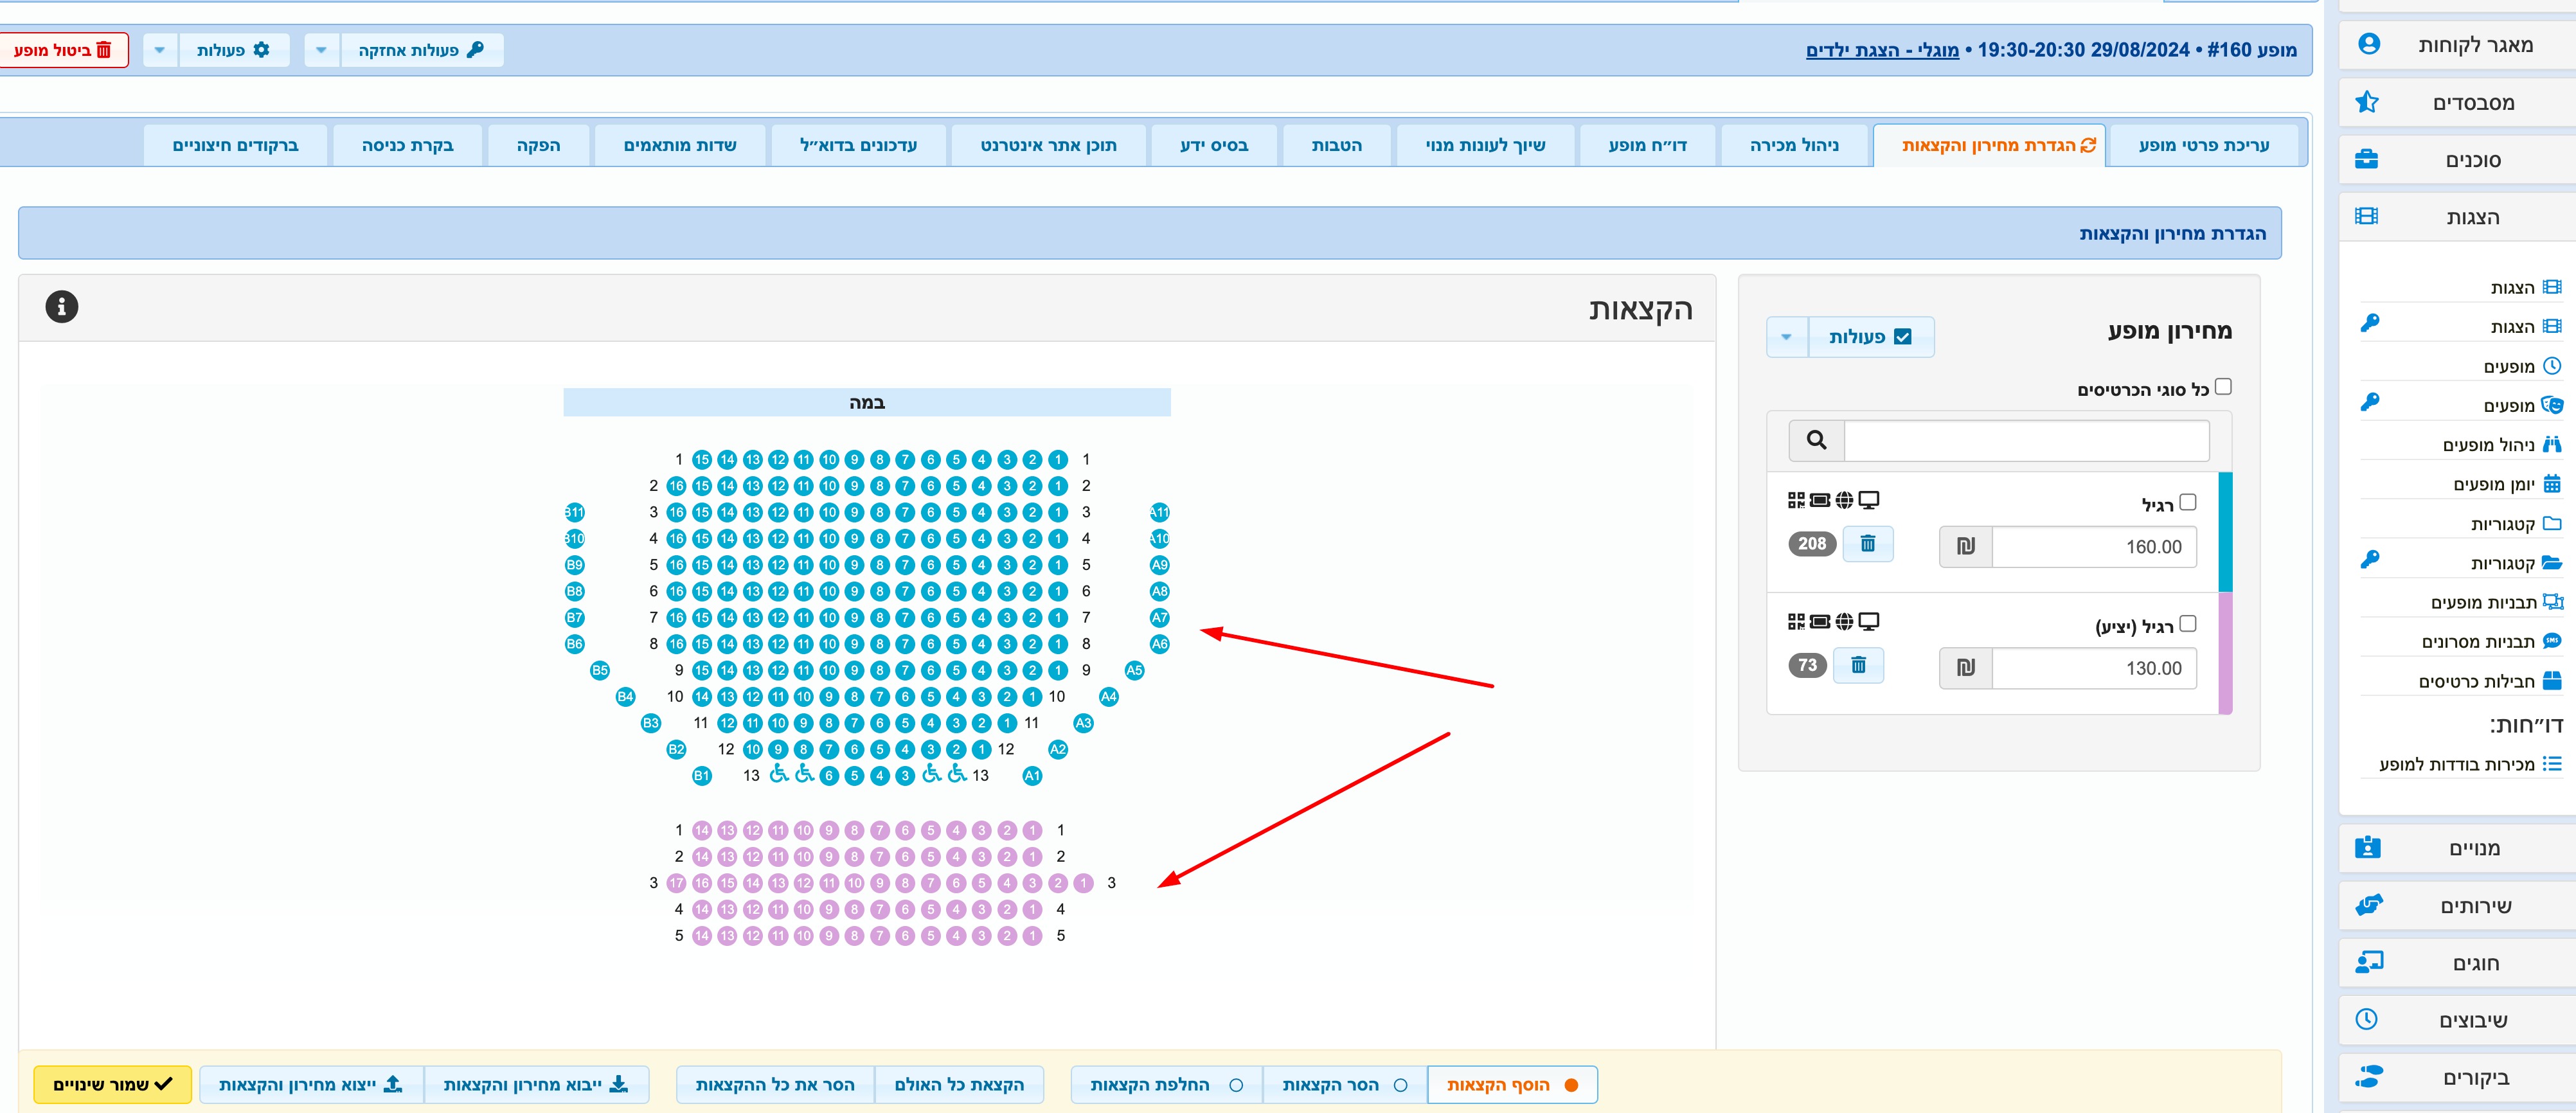Click the purple color bar of רגיל (יציע)
The width and height of the screenshot is (2576, 1113).
[x=2225, y=653]
